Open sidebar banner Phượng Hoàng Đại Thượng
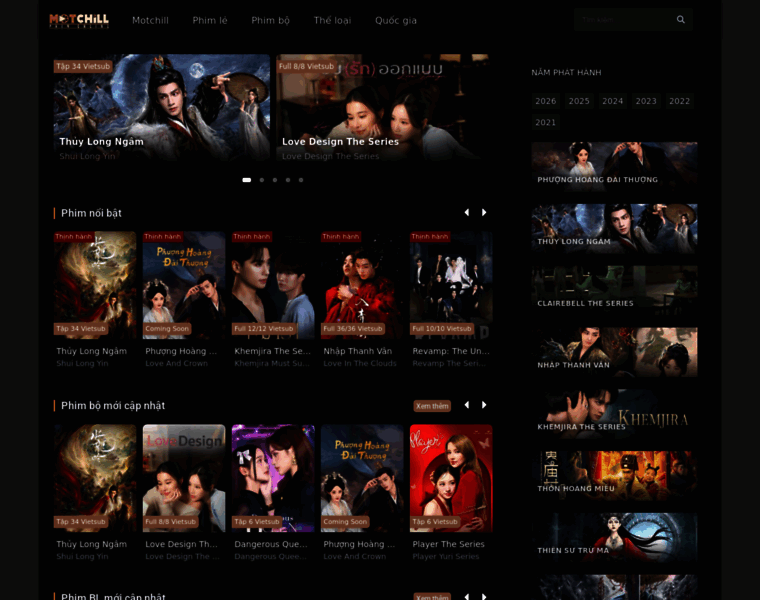760x600 pixels. pyautogui.click(x=615, y=167)
